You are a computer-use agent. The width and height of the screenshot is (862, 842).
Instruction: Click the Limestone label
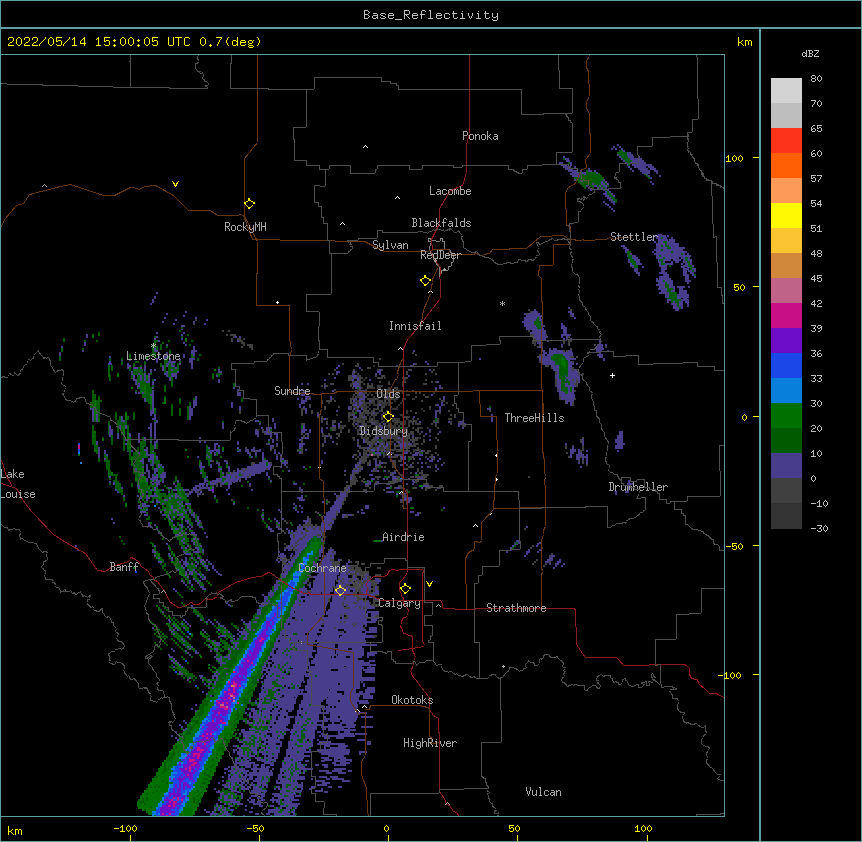coord(153,356)
